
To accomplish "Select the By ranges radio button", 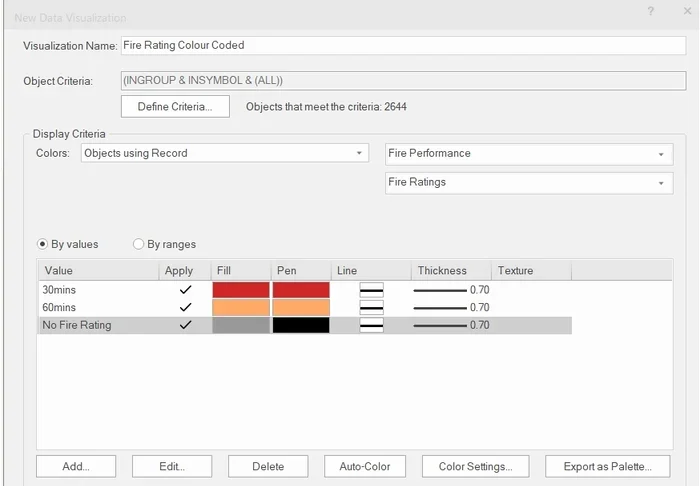I will (x=139, y=244).
